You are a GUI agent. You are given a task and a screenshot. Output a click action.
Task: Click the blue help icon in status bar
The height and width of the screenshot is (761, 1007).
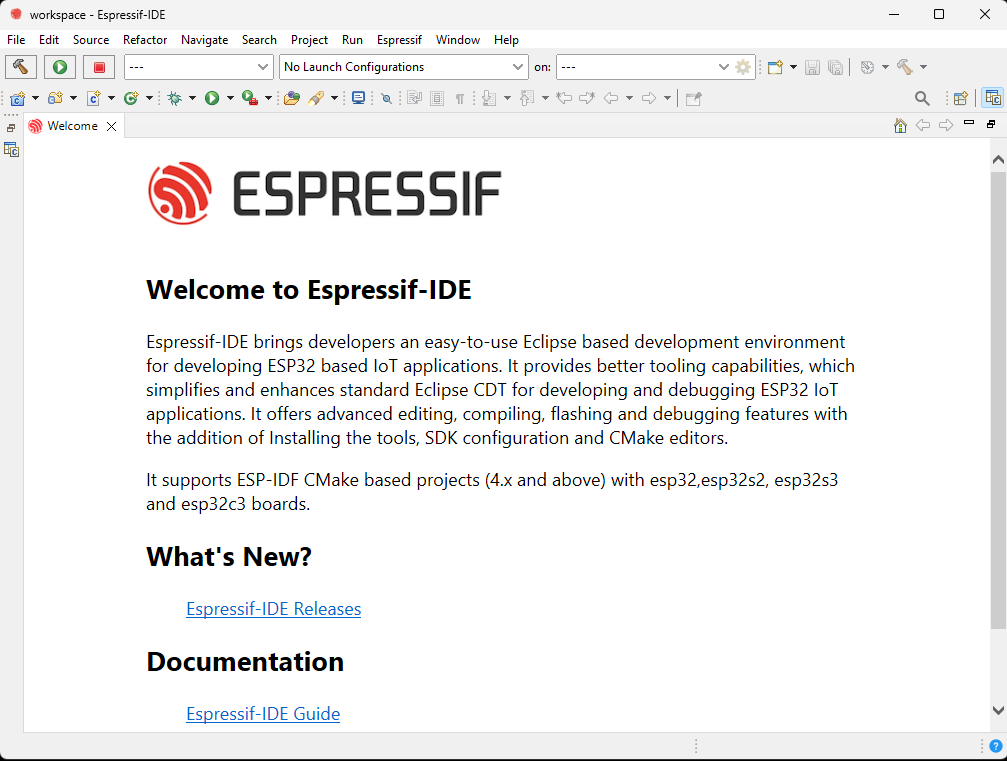coord(995,746)
